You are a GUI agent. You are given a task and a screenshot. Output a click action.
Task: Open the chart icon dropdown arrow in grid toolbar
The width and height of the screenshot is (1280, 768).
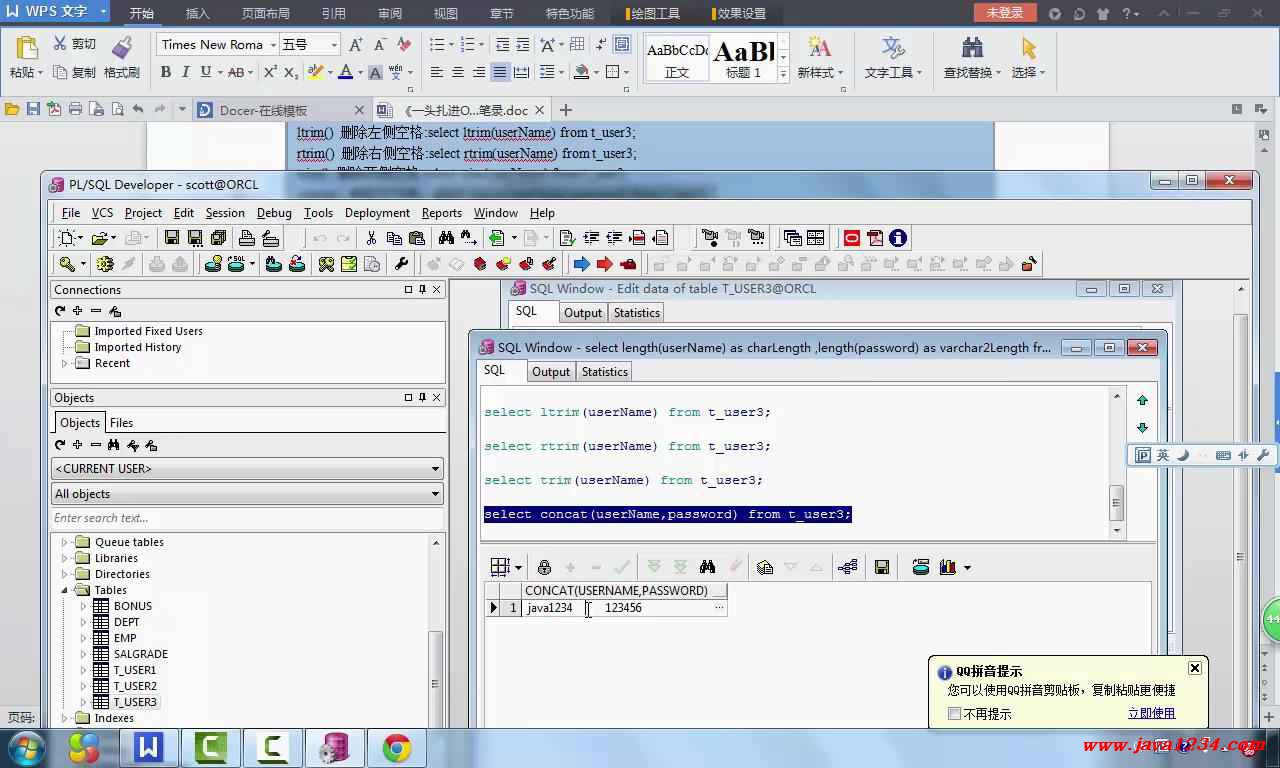pos(967,568)
